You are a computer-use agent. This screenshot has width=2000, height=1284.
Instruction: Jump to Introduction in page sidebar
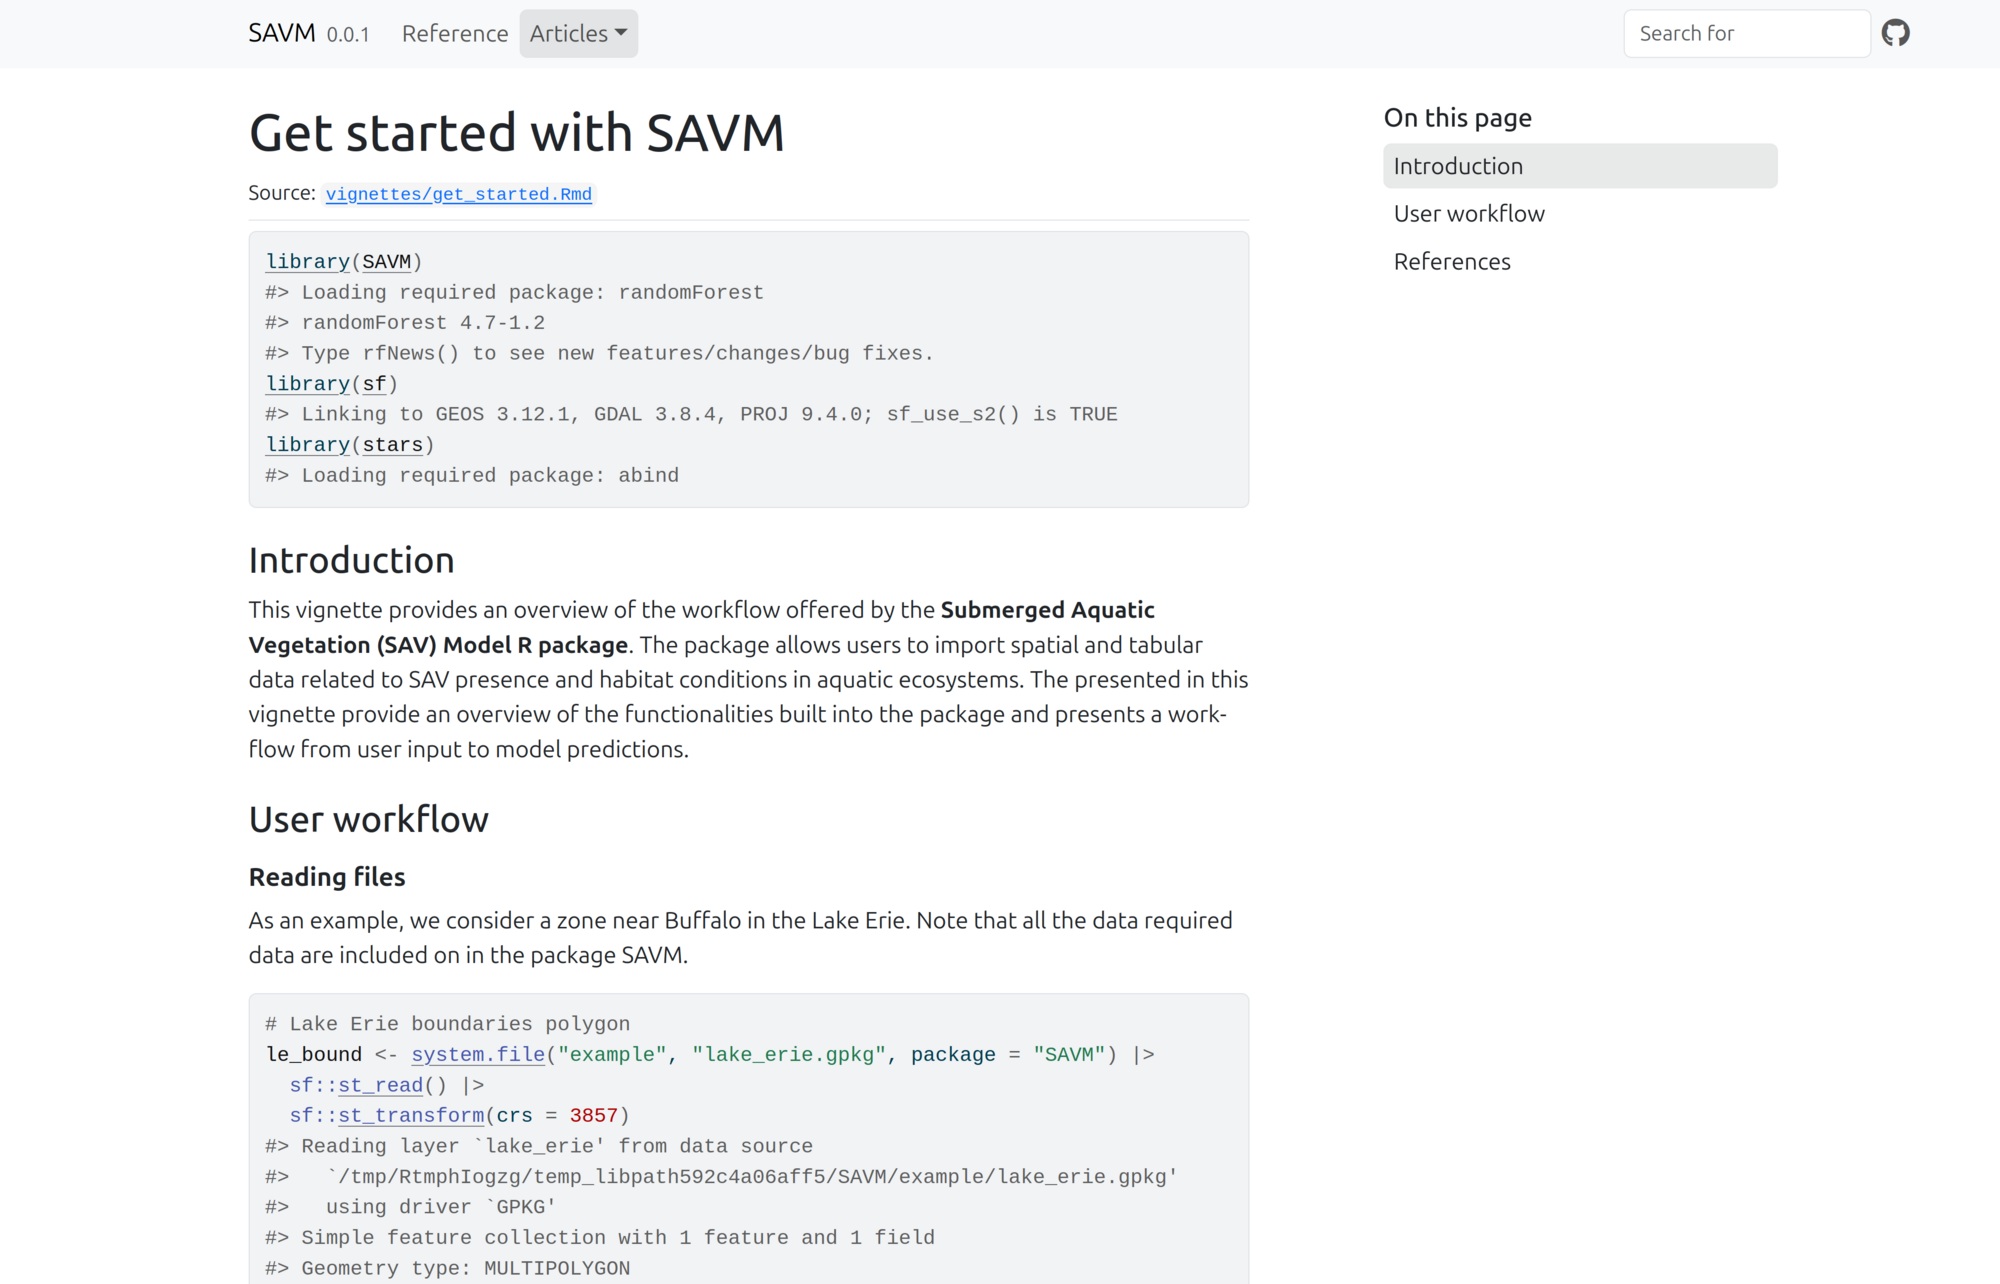point(1458,166)
